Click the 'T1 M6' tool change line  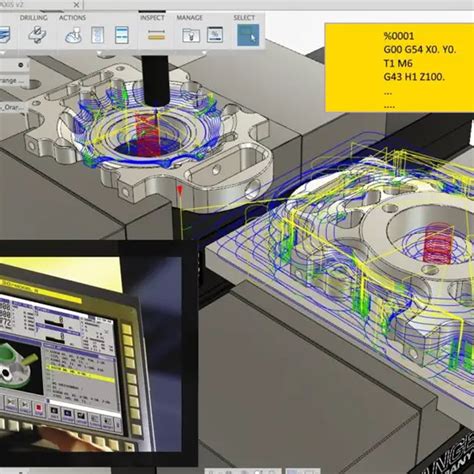point(398,63)
